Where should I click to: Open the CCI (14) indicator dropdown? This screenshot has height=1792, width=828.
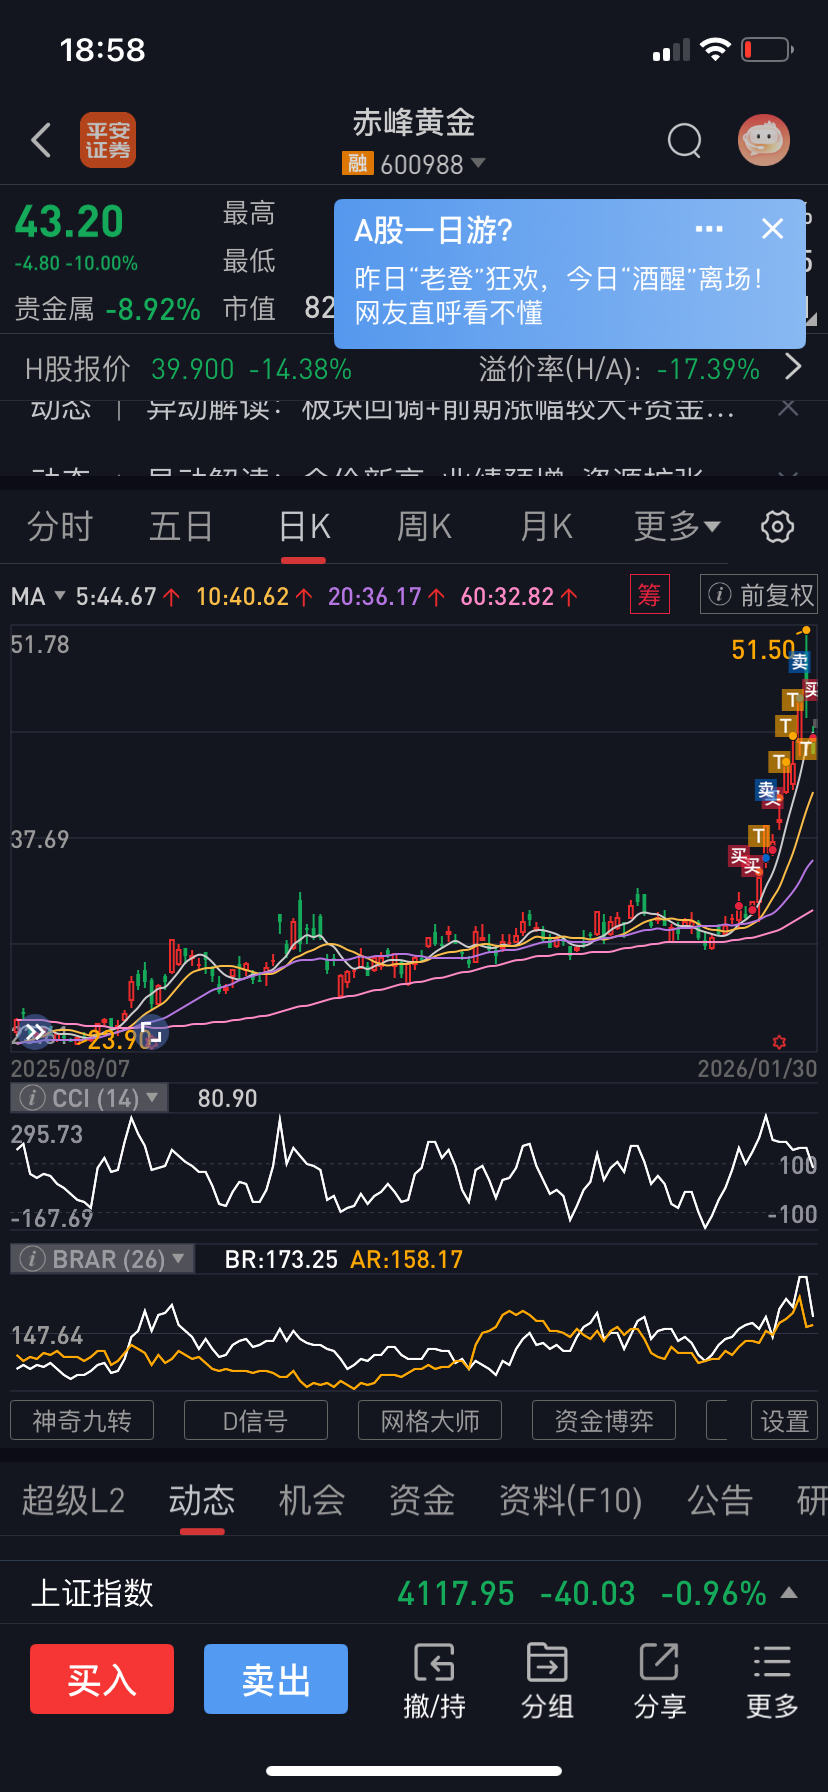[x=90, y=1098]
